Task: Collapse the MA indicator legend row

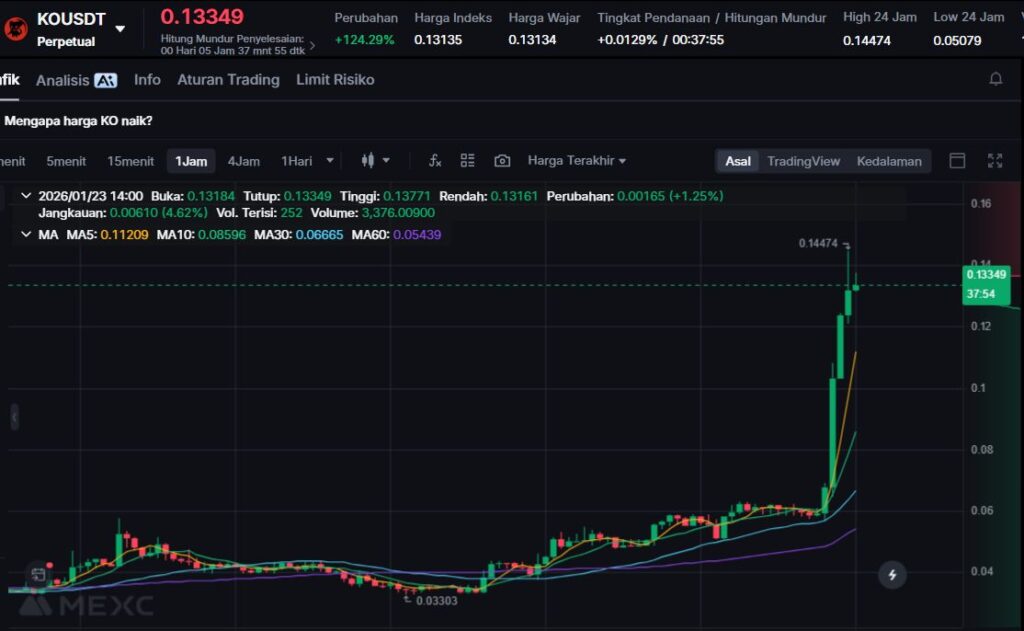Action: 25,235
